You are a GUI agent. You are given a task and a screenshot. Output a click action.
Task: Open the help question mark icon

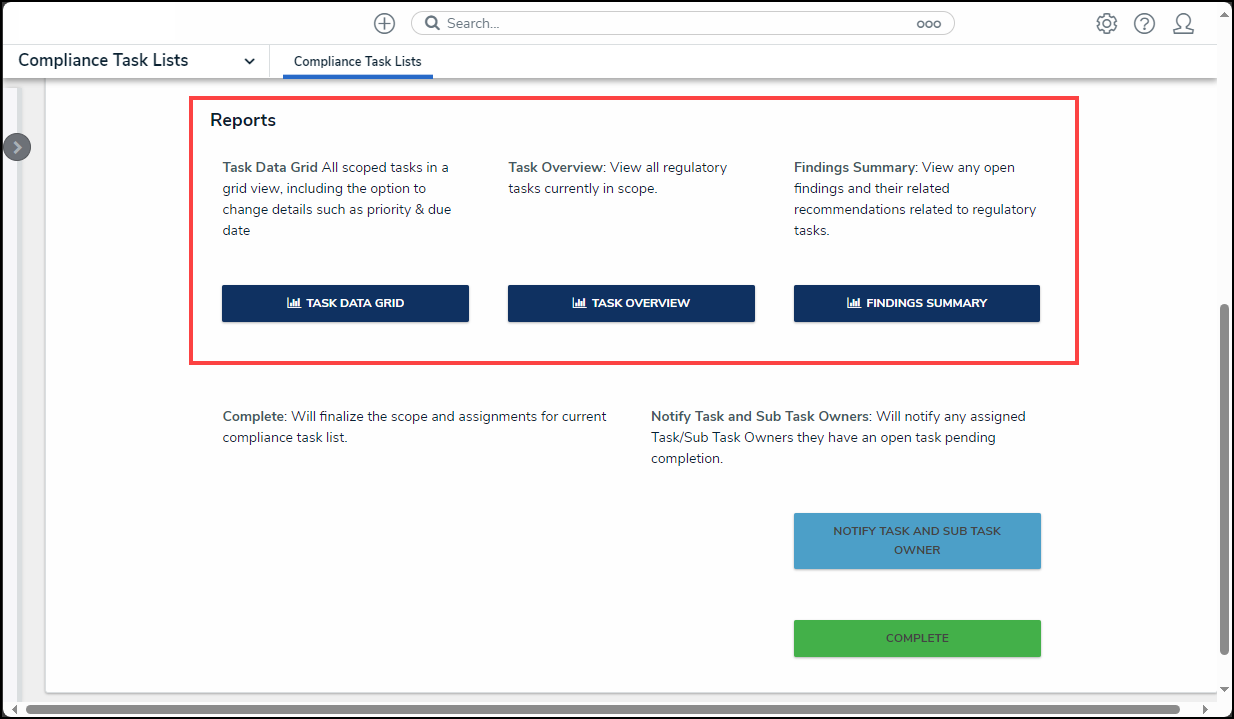[1144, 24]
